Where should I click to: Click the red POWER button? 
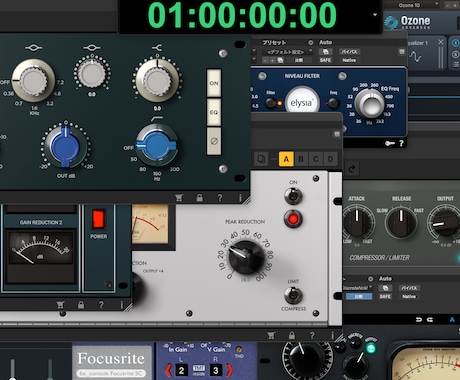tap(99, 219)
